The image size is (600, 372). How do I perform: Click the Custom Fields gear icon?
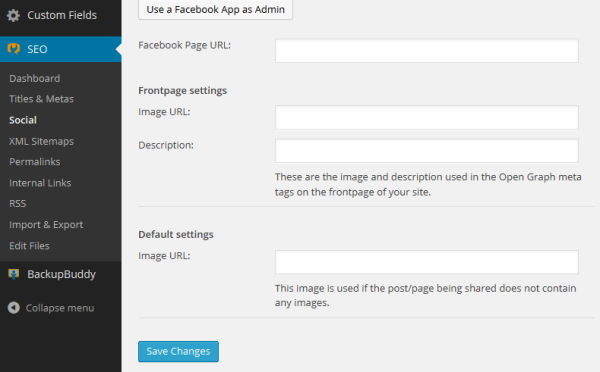pyautogui.click(x=13, y=15)
